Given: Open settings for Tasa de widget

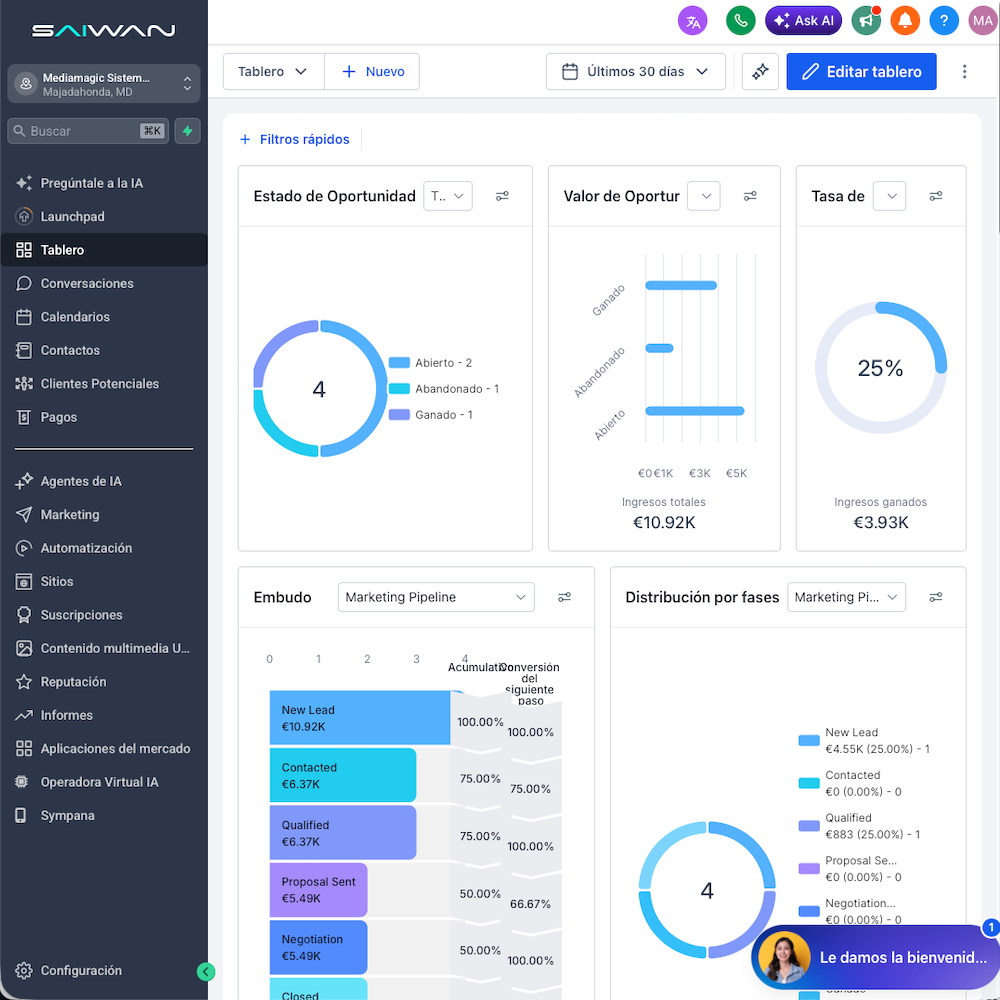Looking at the screenshot, I should 936,196.
